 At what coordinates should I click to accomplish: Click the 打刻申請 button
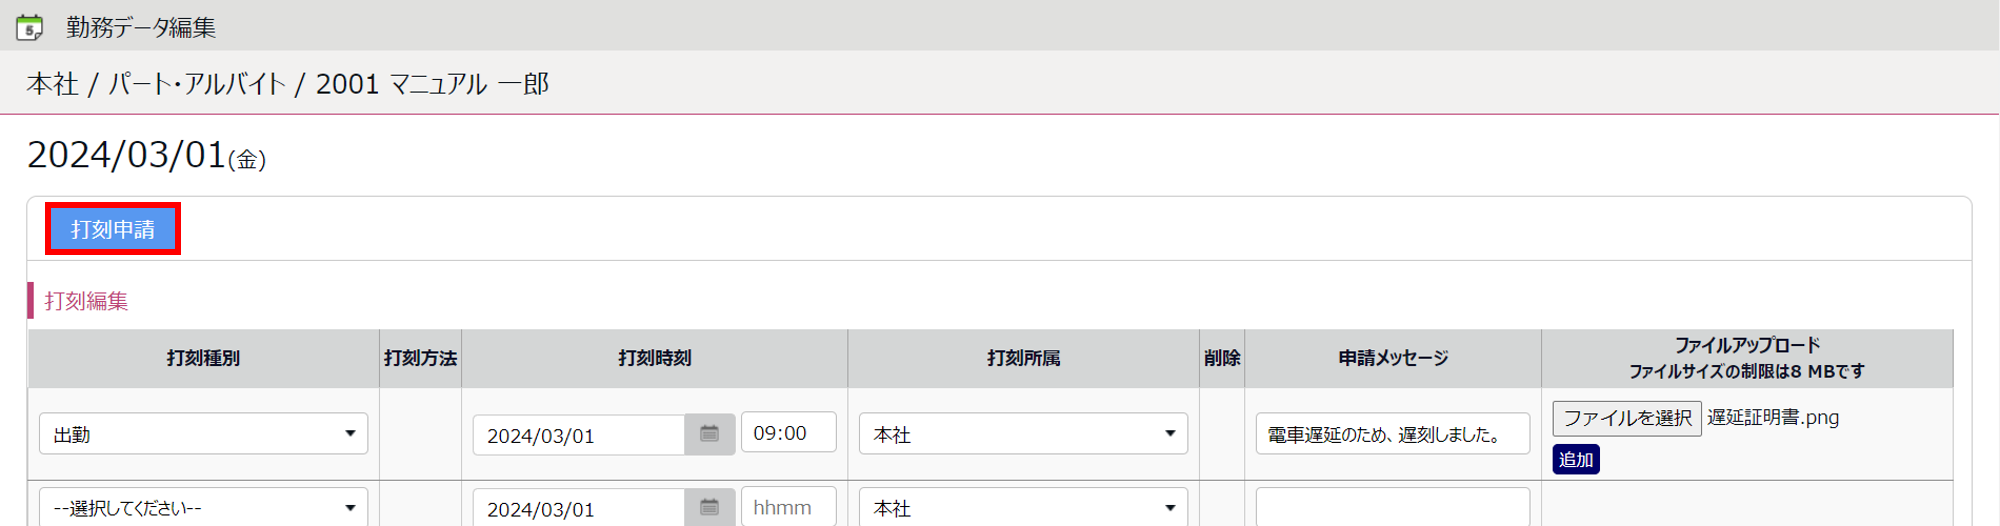click(113, 229)
